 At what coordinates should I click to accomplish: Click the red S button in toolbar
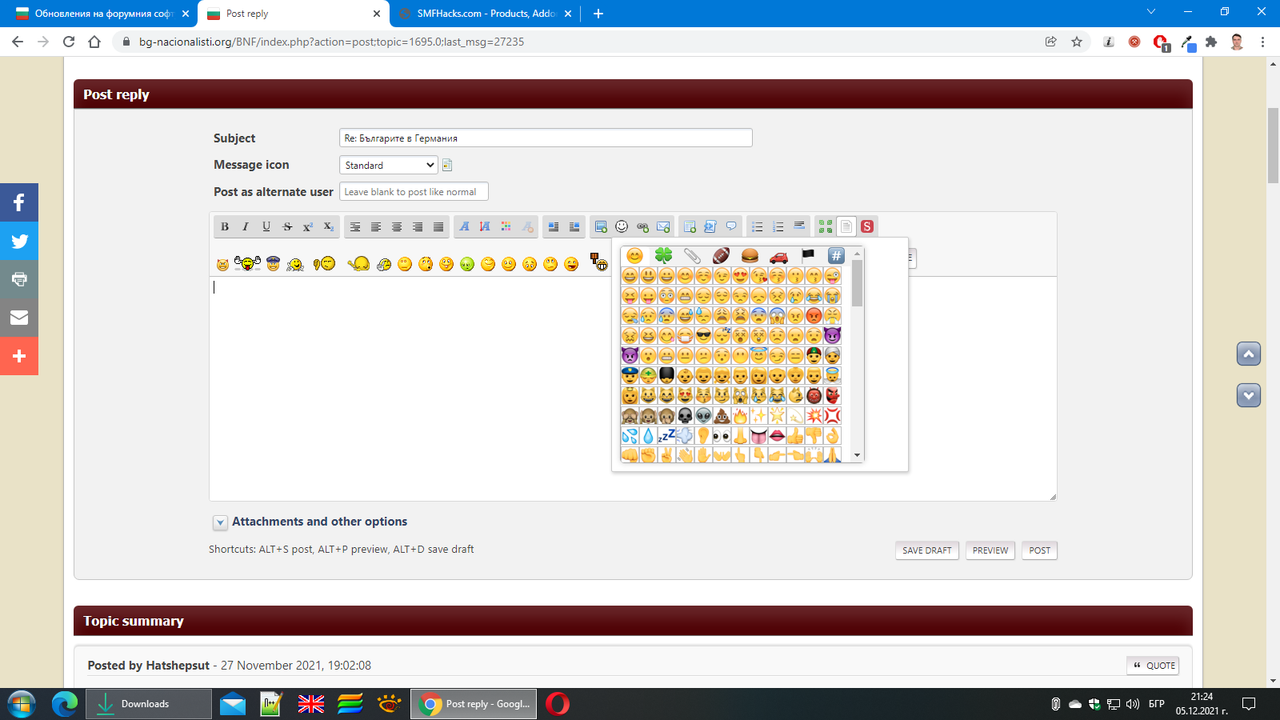[x=867, y=227]
